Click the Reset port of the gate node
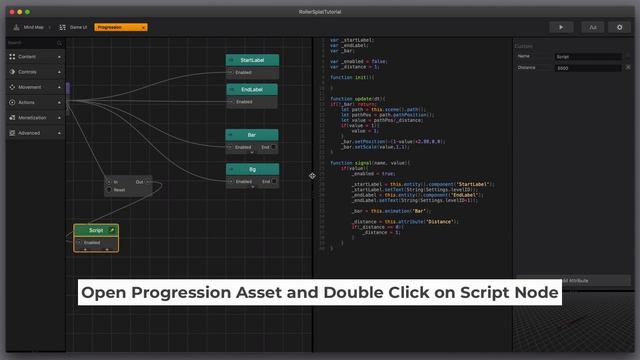The height and width of the screenshot is (360, 640). pyautogui.click(x=109, y=190)
